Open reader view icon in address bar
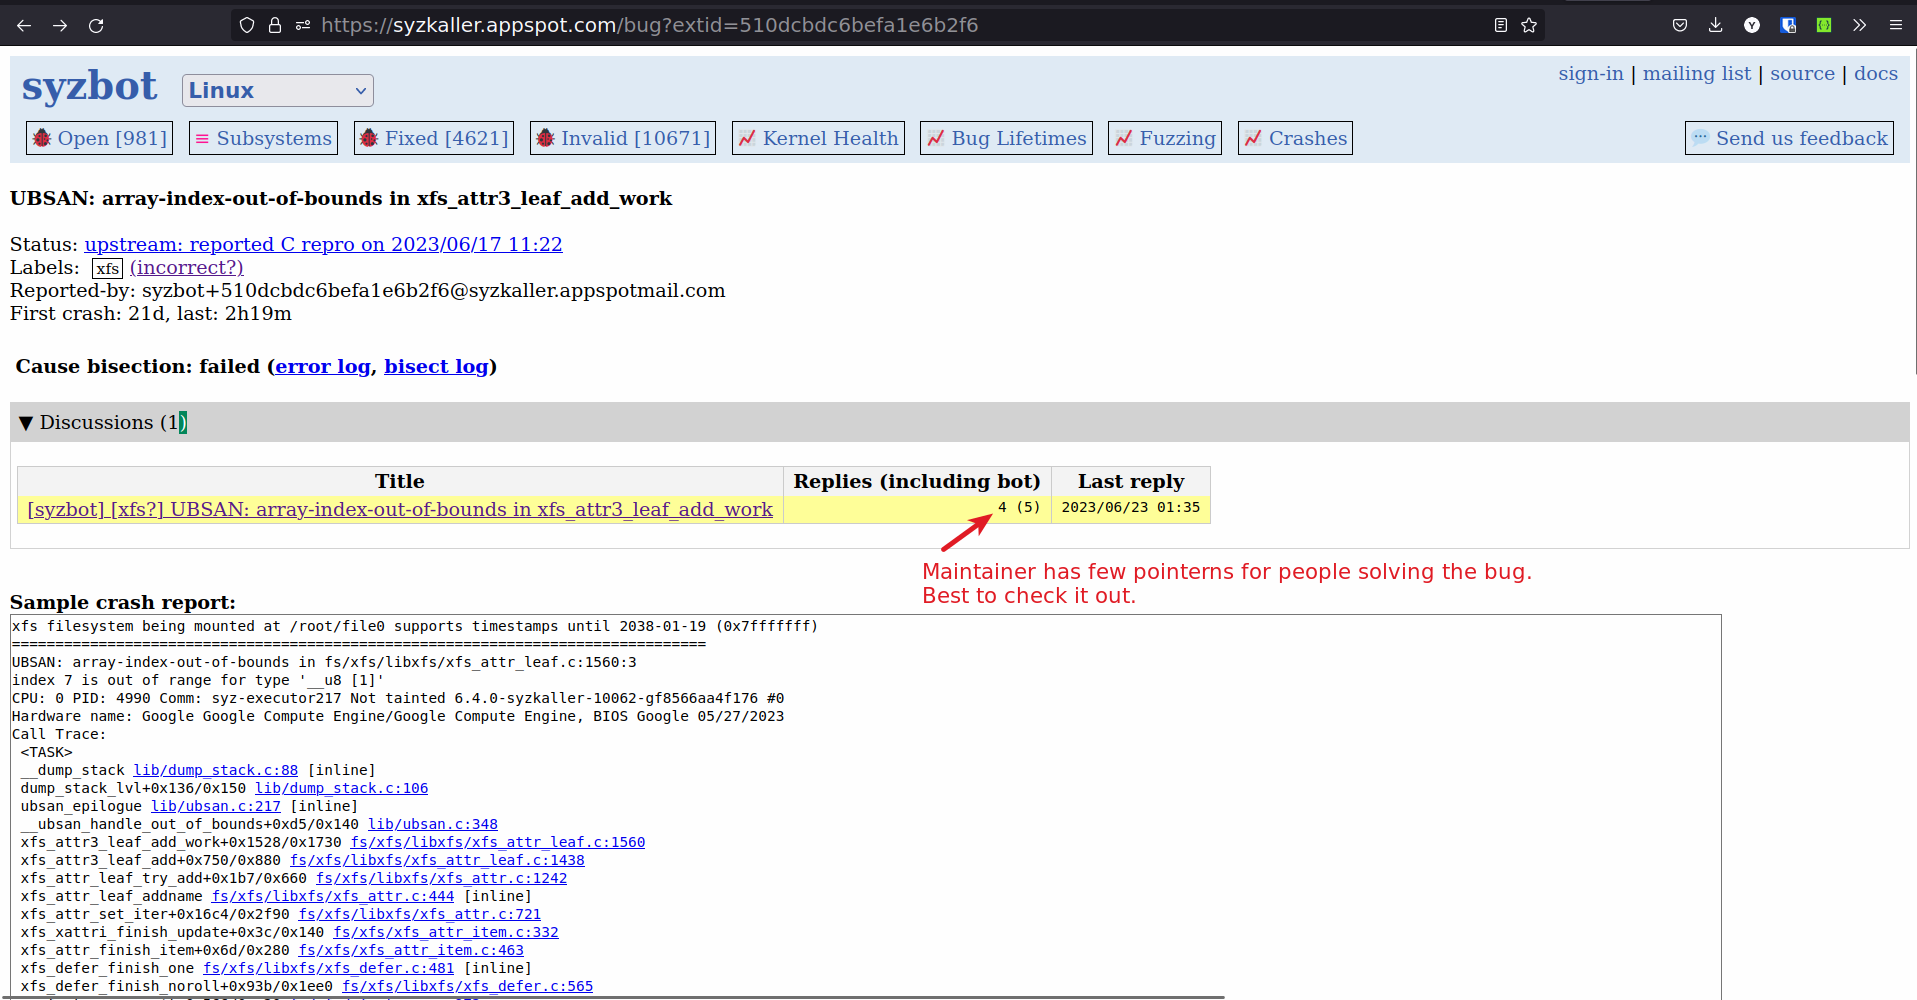 click(x=1500, y=25)
